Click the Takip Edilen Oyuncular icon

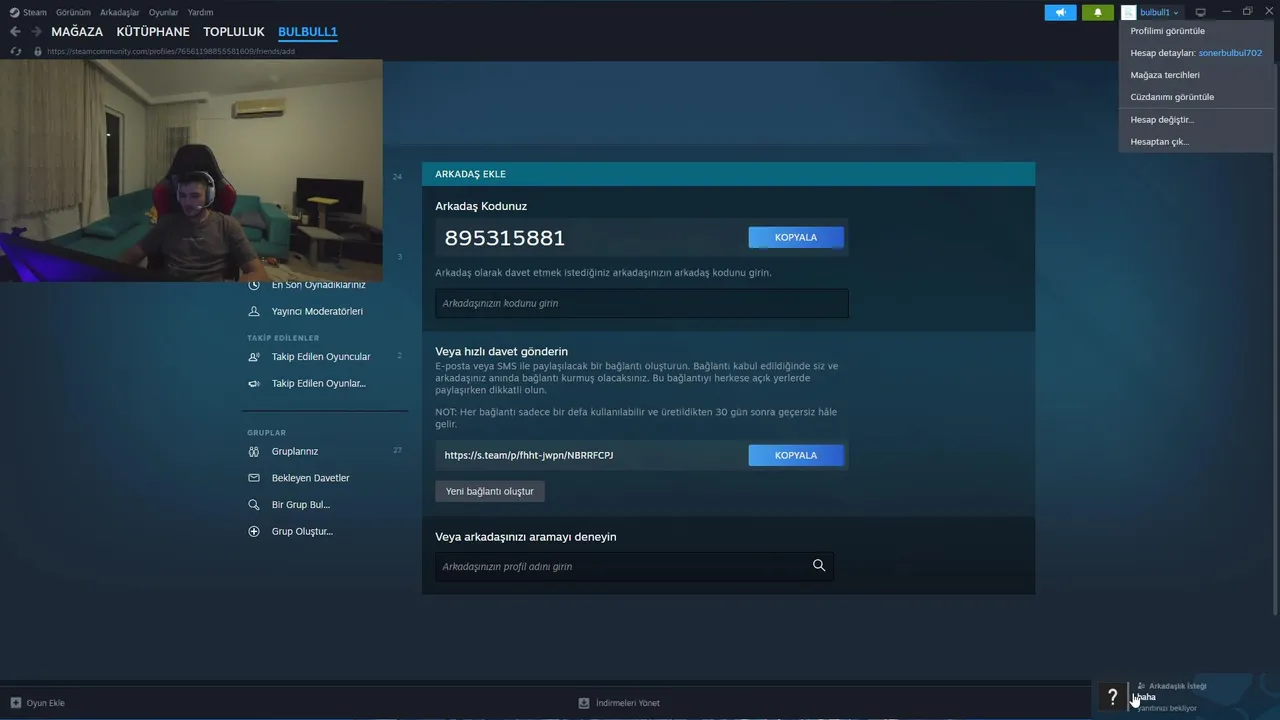click(x=254, y=357)
